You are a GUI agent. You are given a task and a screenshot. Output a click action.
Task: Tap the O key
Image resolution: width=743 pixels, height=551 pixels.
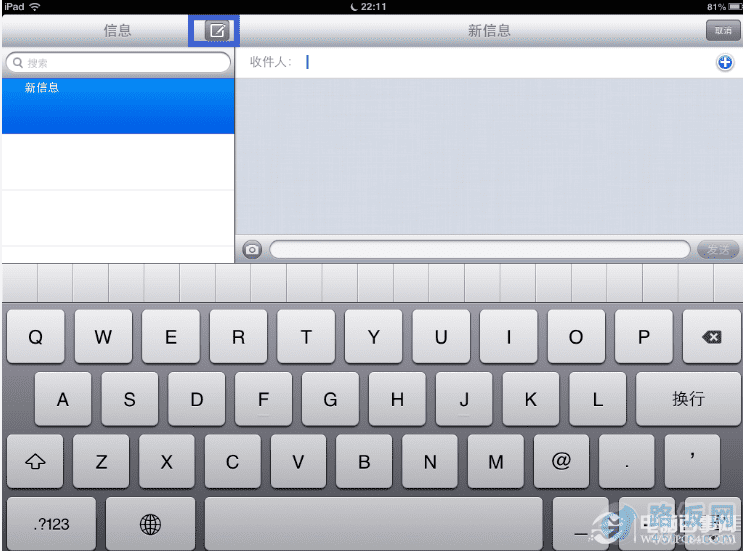[x=576, y=337]
